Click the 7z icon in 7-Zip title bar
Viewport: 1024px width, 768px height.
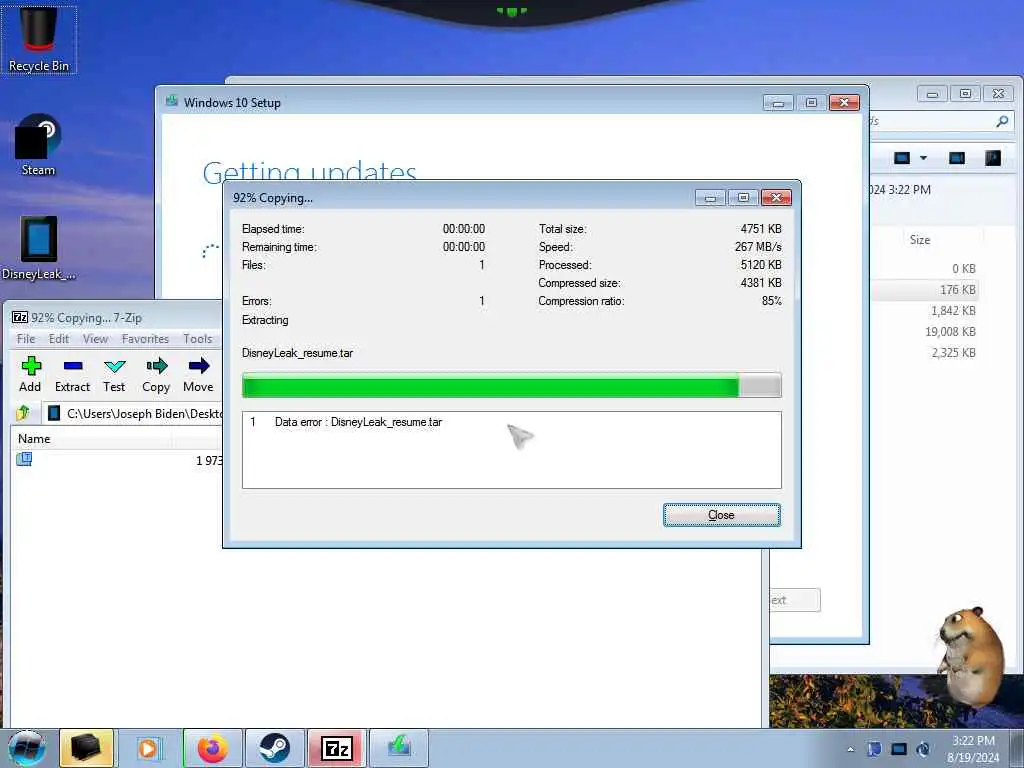(x=20, y=317)
